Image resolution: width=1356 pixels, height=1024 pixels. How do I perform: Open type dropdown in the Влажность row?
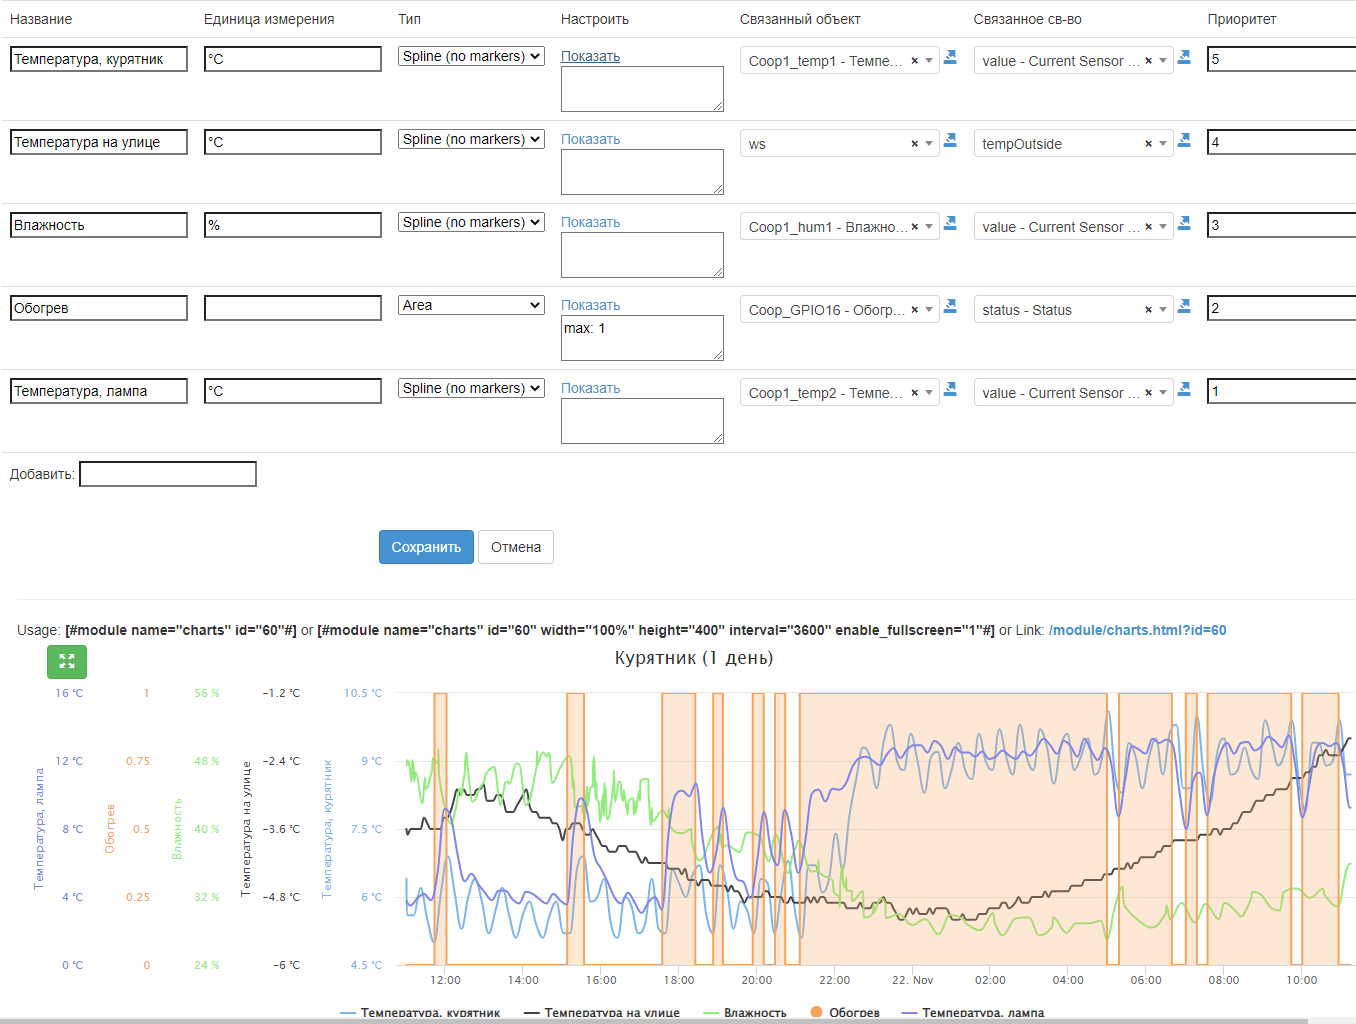471,222
